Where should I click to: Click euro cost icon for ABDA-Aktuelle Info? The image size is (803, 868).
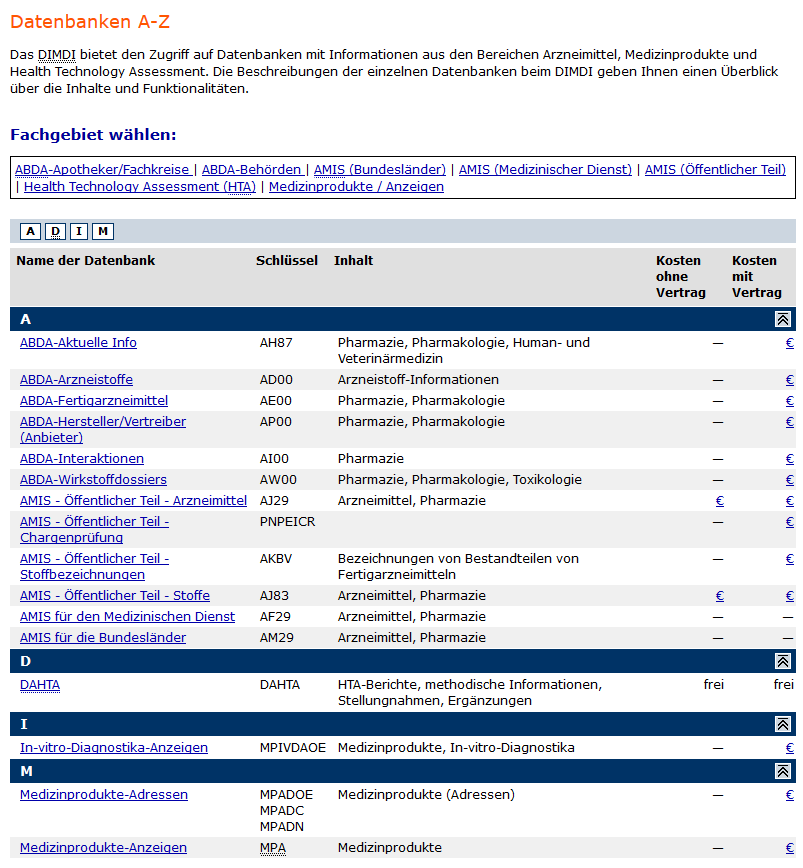pyautogui.click(x=789, y=343)
